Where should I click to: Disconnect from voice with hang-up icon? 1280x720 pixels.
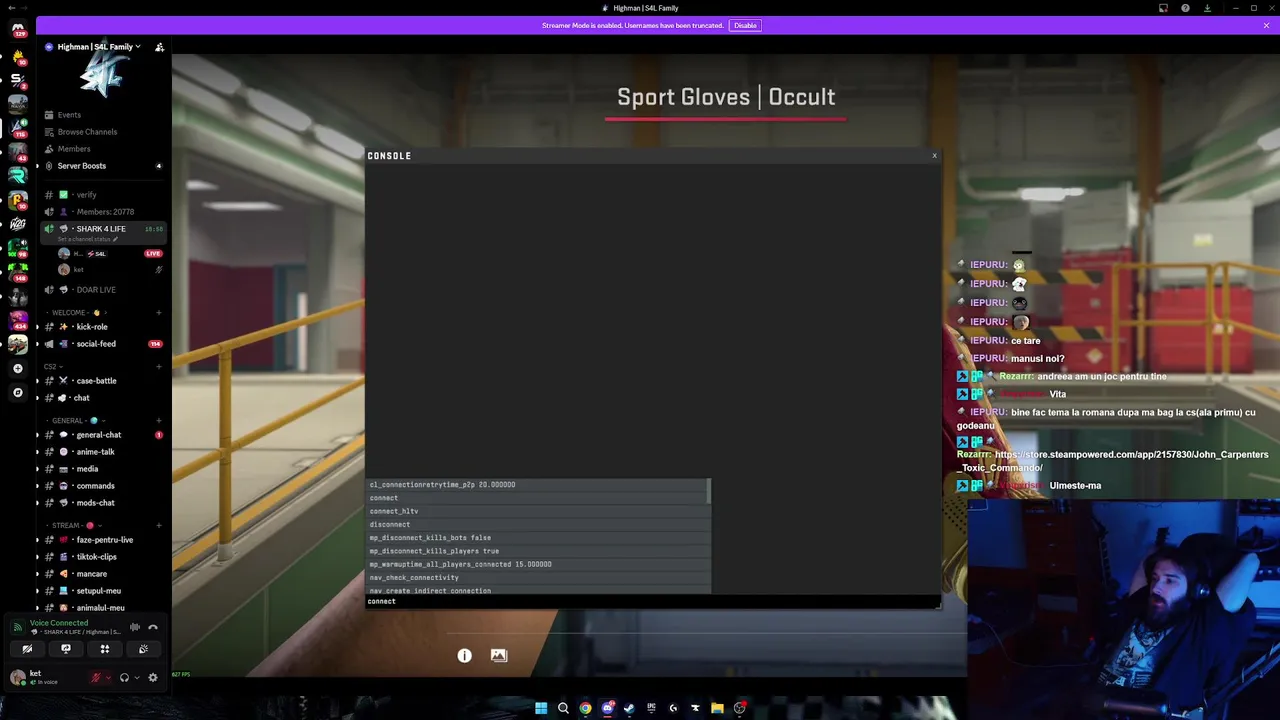coord(153,627)
